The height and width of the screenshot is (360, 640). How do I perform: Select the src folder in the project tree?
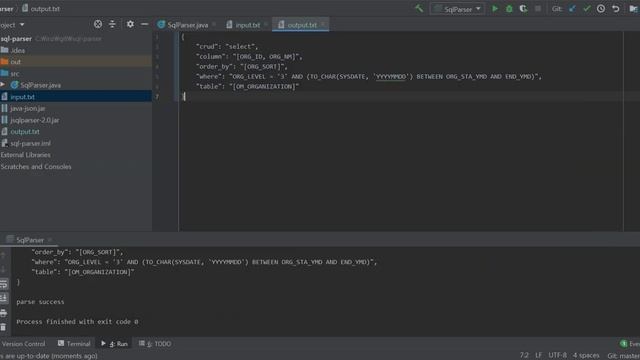15,73
